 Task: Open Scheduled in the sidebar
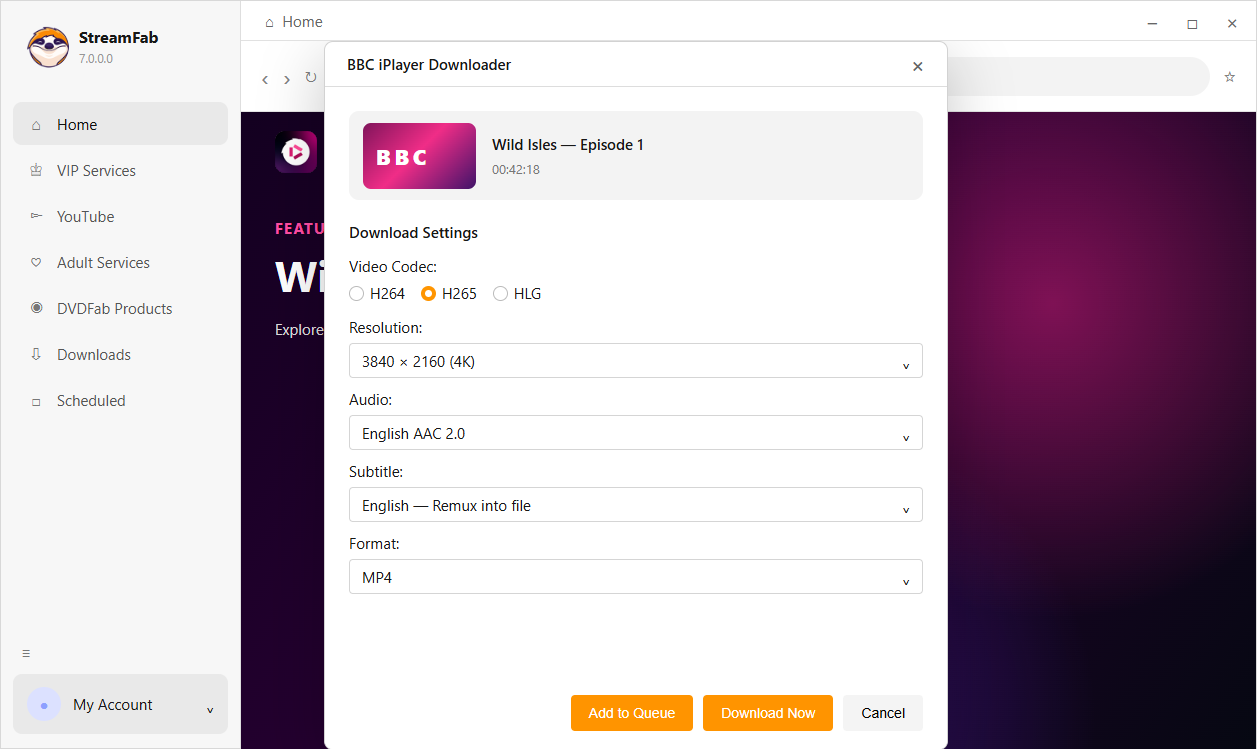120,401
